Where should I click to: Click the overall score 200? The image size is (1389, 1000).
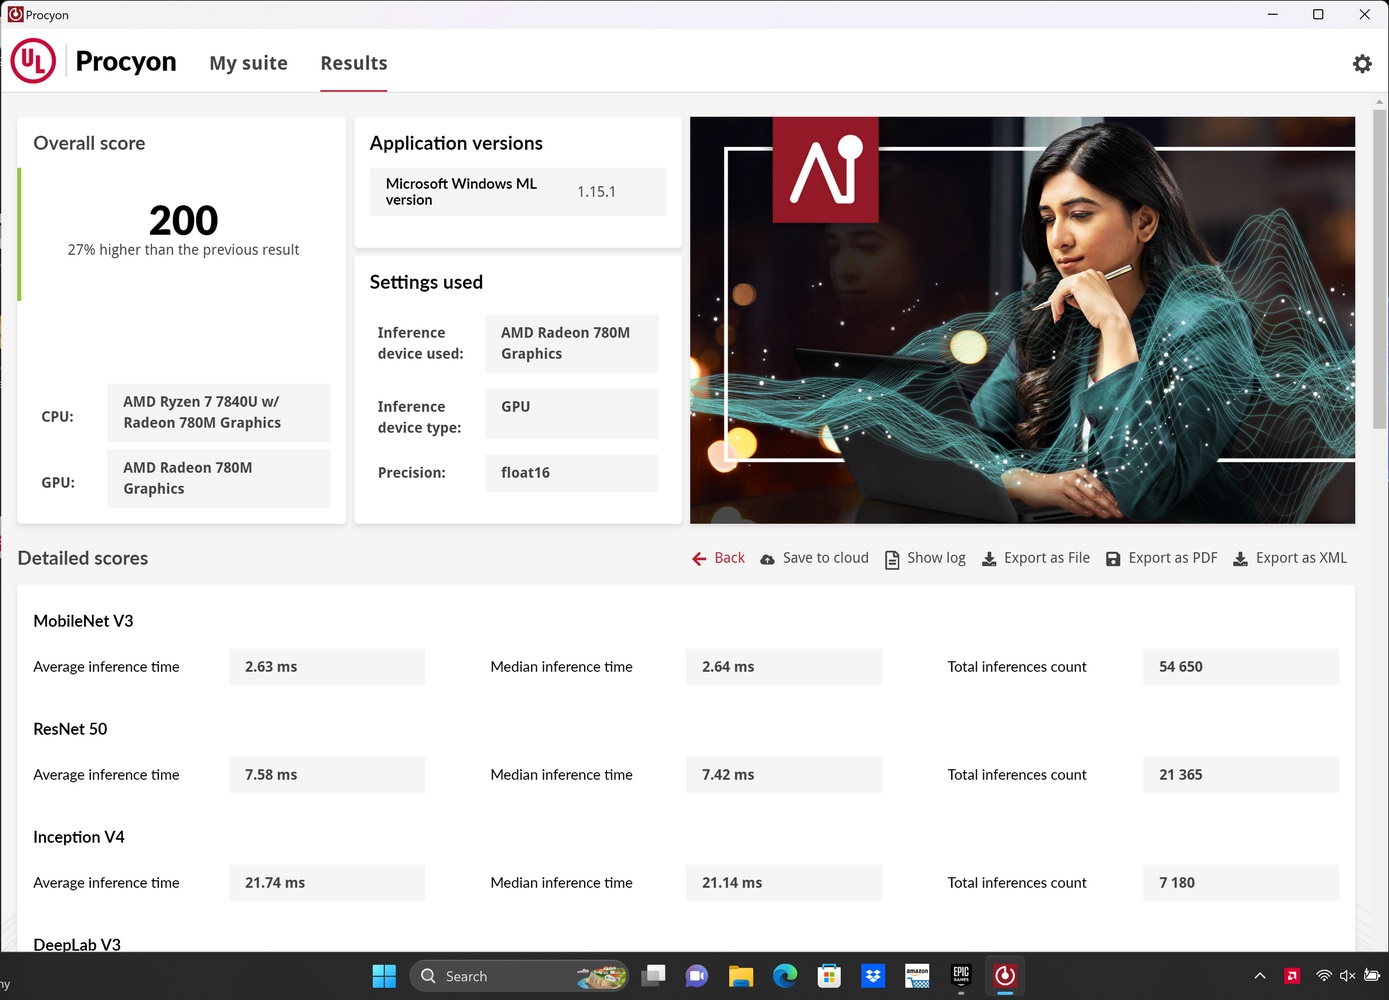click(183, 220)
